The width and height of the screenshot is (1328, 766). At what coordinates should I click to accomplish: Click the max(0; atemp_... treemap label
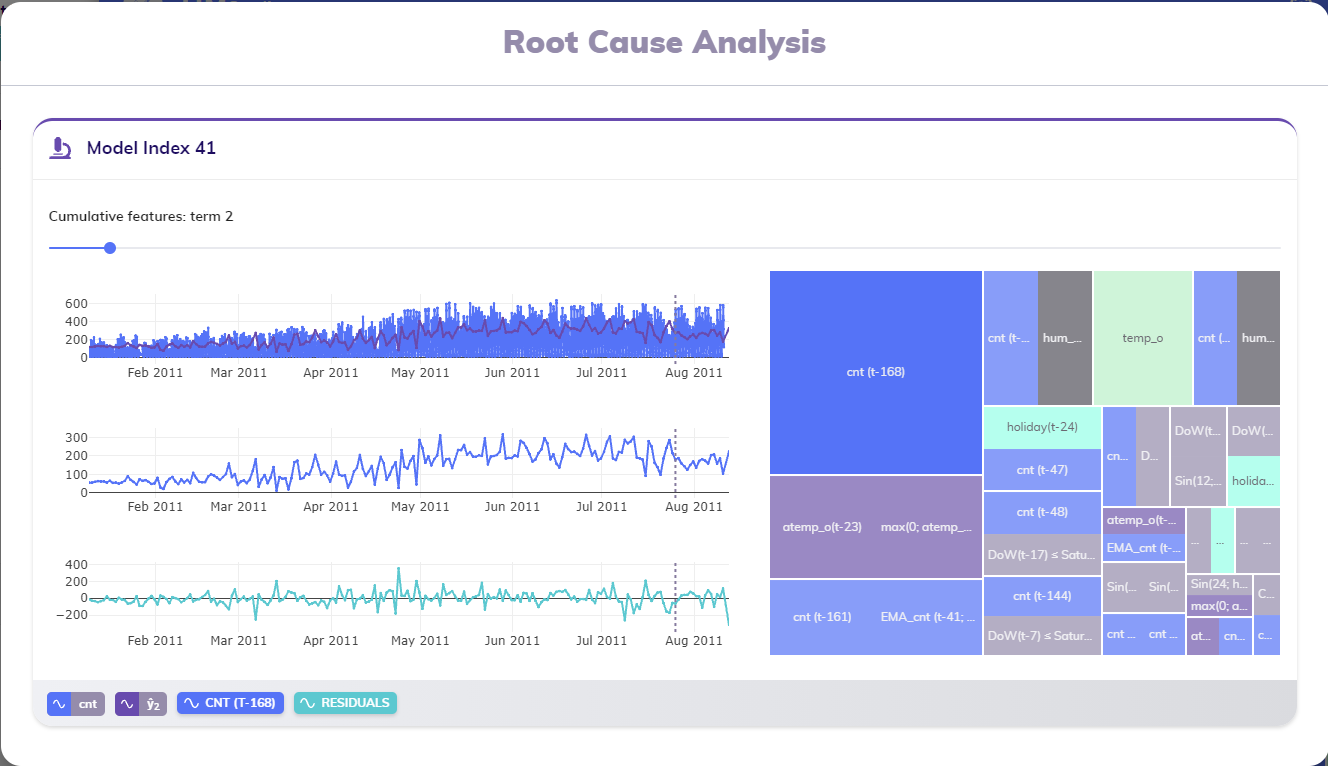(927, 527)
